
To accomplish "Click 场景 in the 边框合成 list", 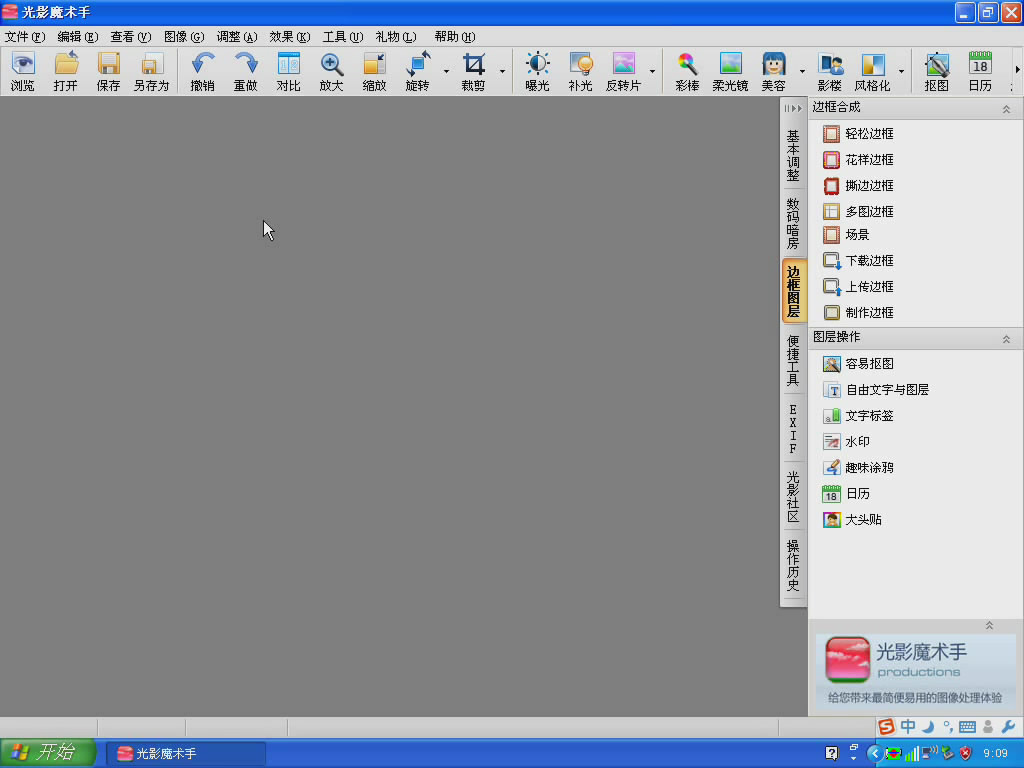I will tap(846, 235).
